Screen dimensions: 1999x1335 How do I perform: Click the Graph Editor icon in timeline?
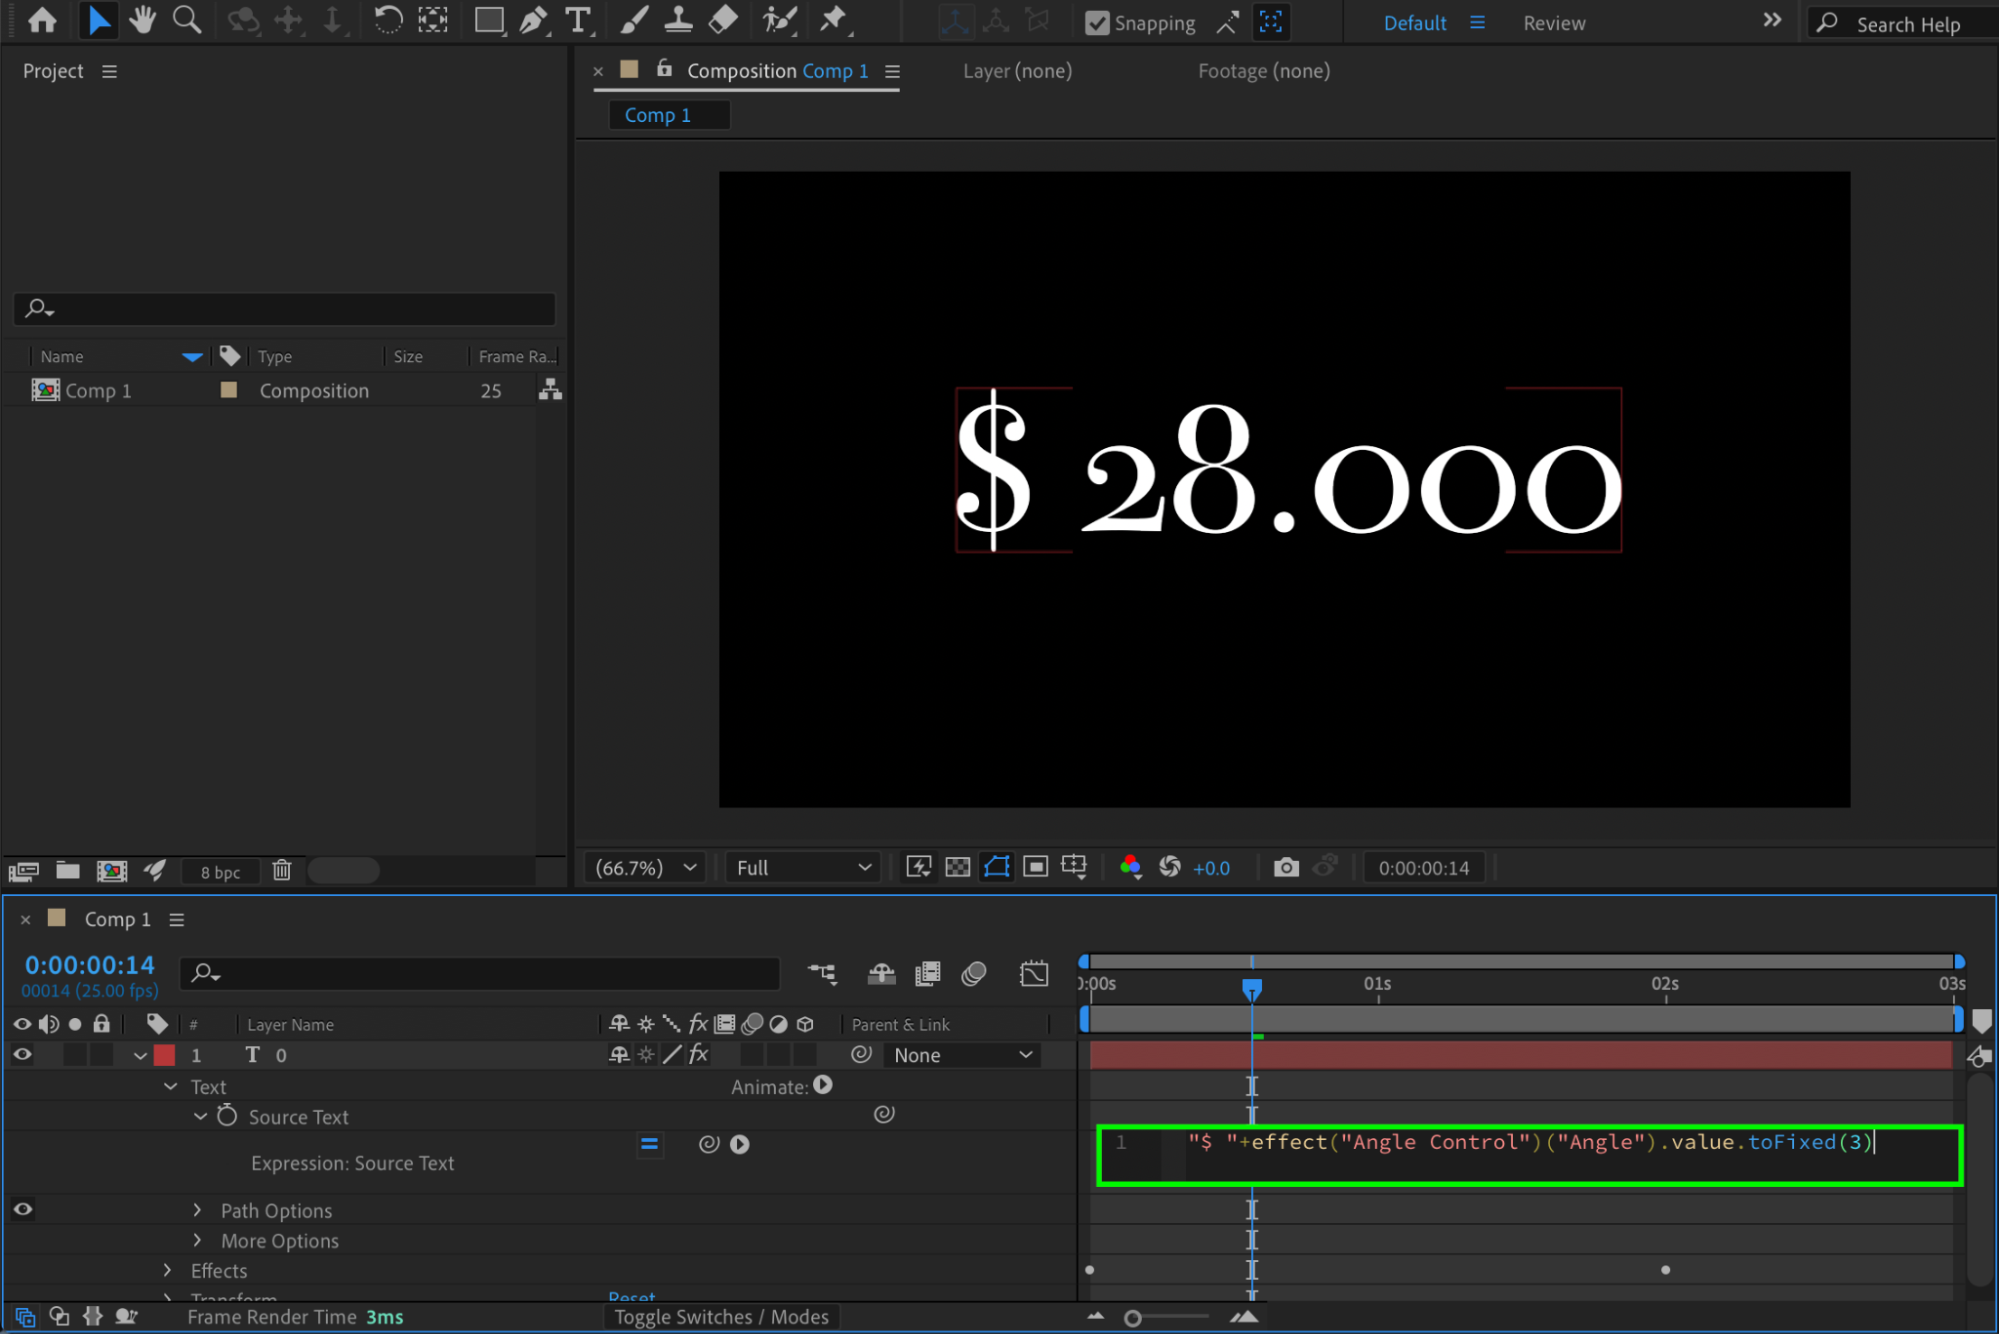pos(1034,973)
